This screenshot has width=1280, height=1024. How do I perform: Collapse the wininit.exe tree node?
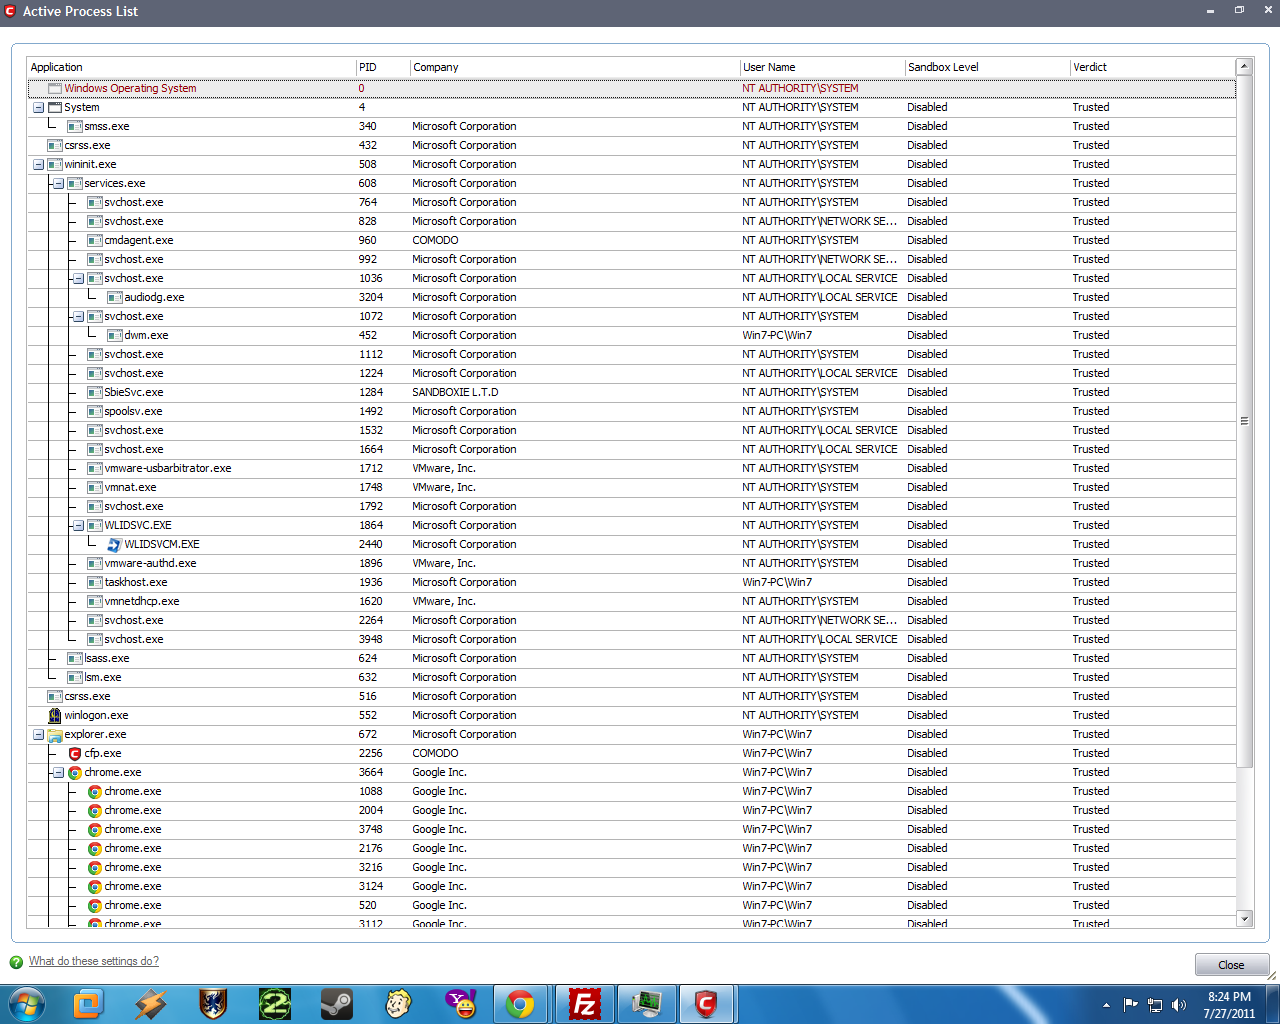point(39,164)
